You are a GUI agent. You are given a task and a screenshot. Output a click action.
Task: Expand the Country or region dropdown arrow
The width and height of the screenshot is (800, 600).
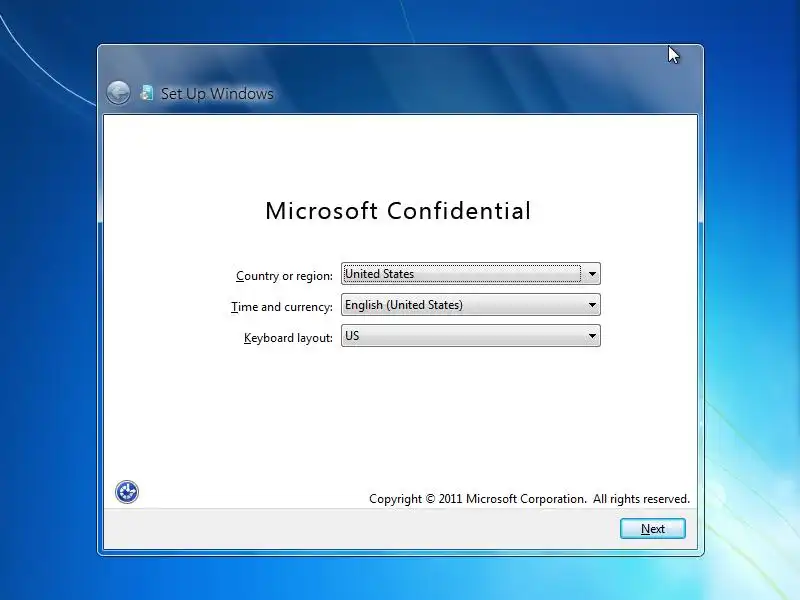coord(592,274)
